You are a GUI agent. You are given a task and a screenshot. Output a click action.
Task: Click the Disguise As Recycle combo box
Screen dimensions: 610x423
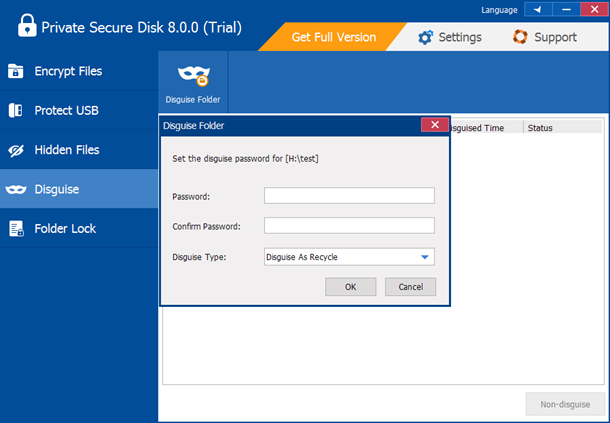click(x=340, y=257)
